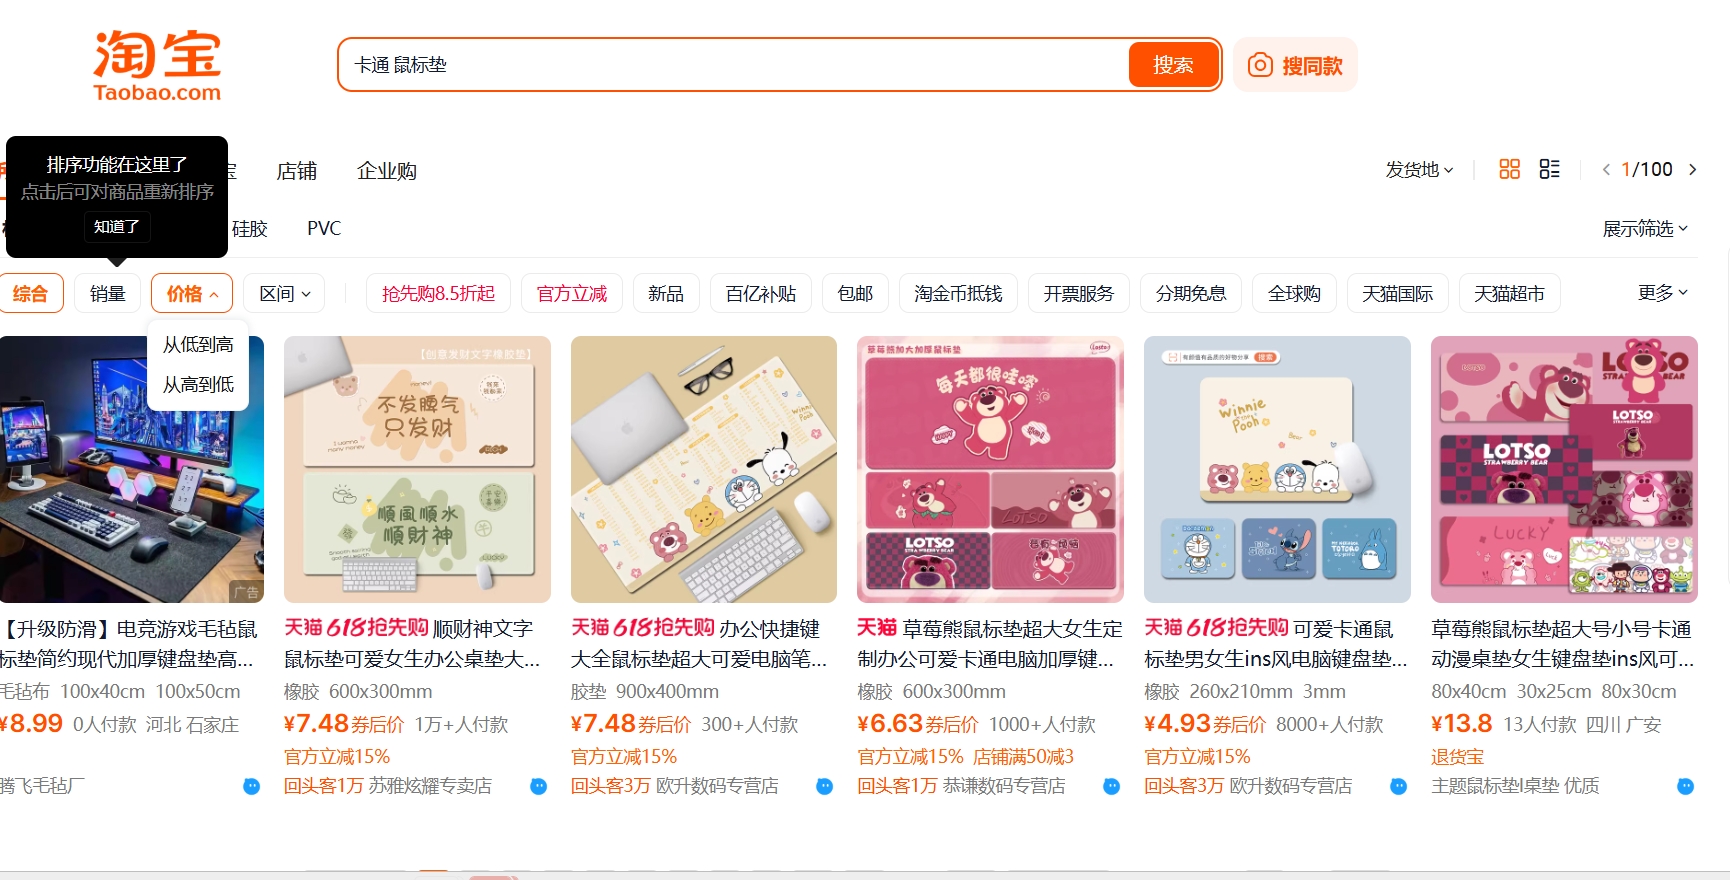Go to next results page arrow
The height and width of the screenshot is (880, 1730).
pos(1692,169)
